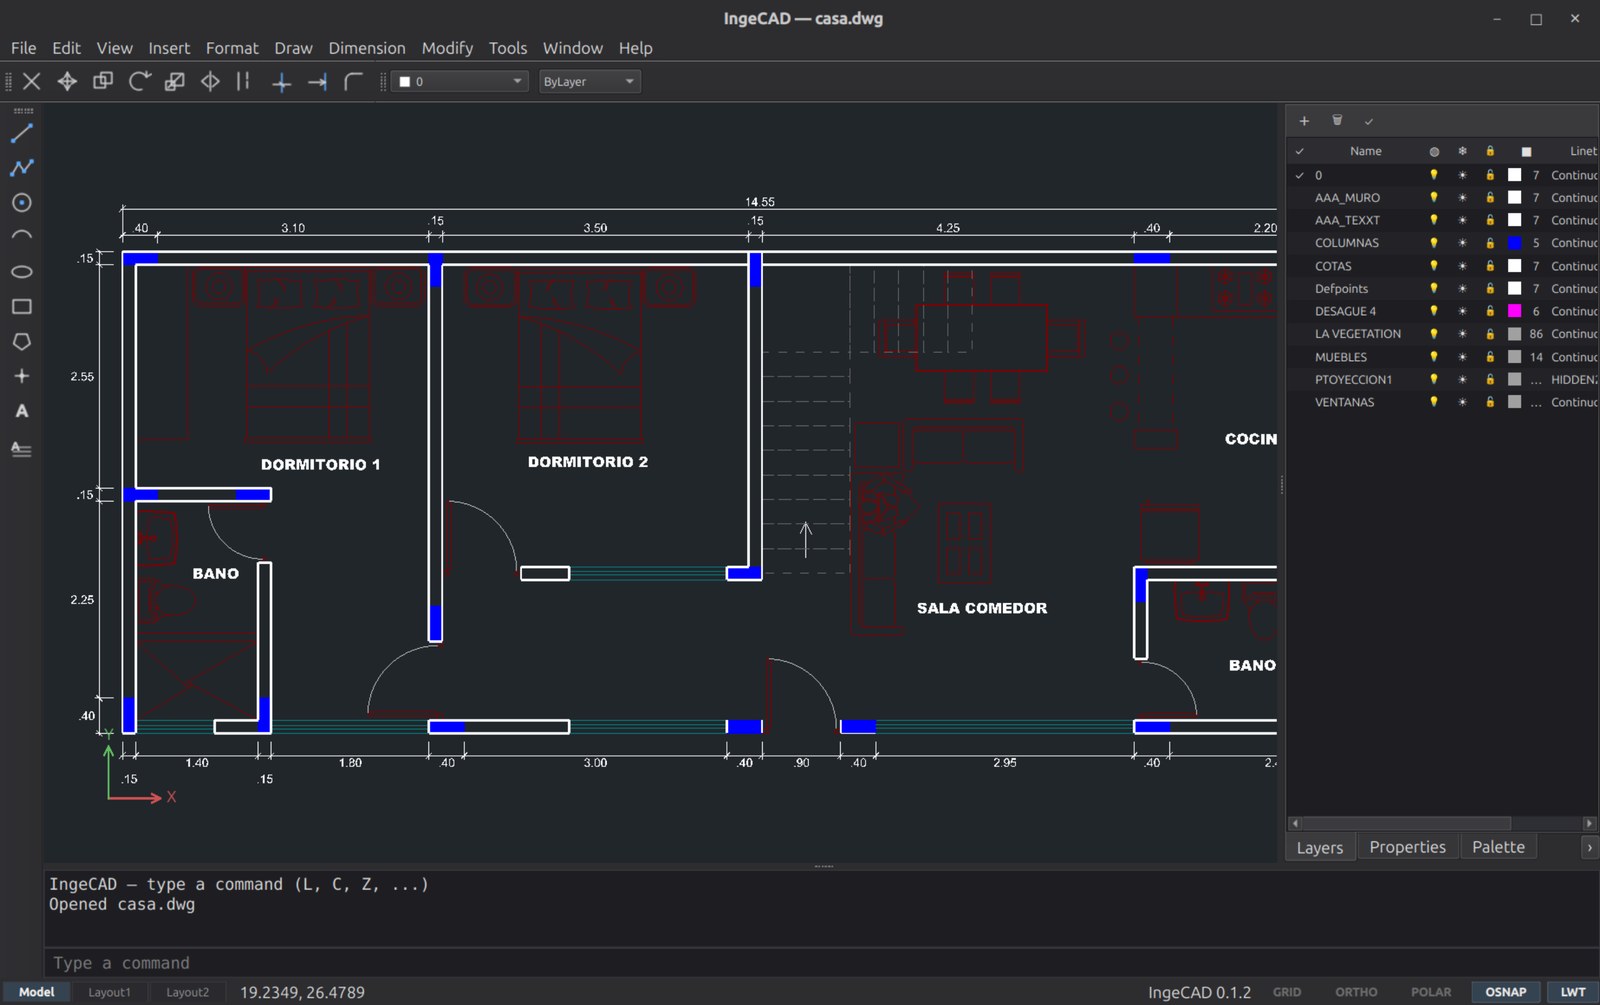Select the Polygon tool
The width and height of the screenshot is (1600, 1005).
pos(22,341)
